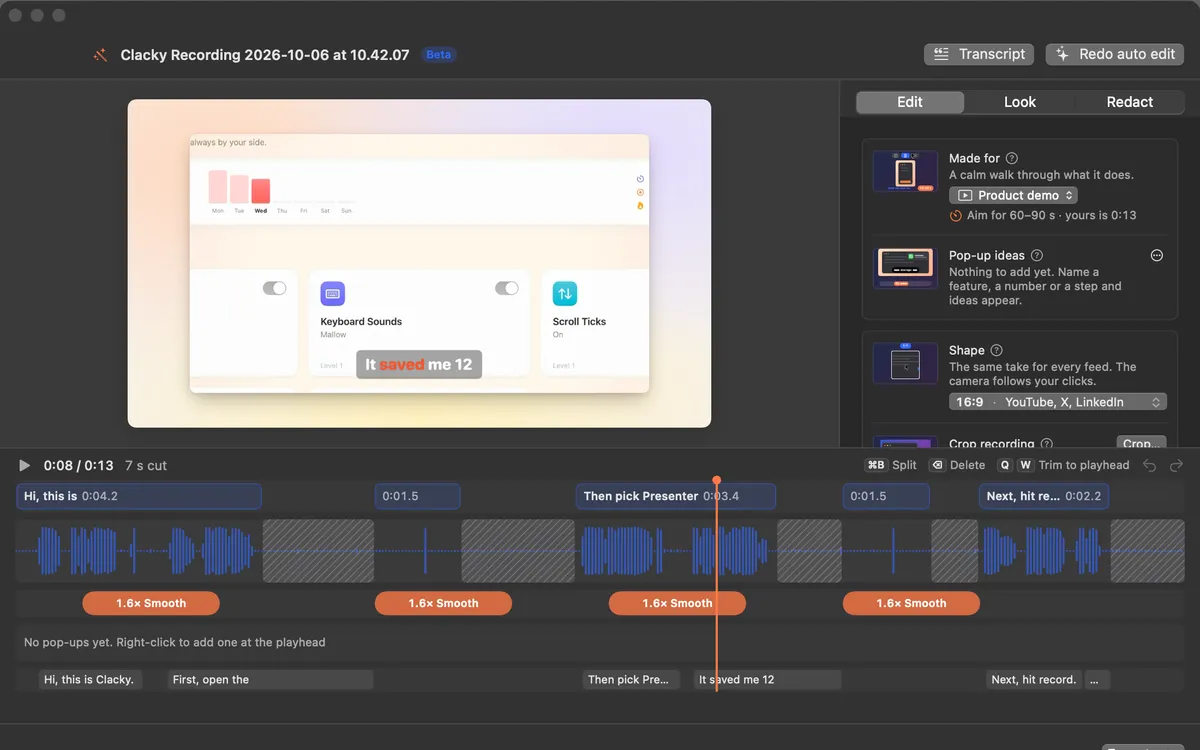Open the Transcript panel
This screenshot has height=750, width=1200.
[x=980, y=54]
